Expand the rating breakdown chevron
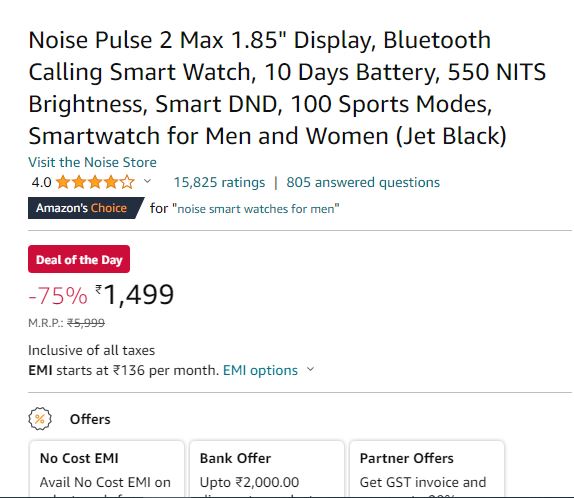Image resolution: width=574 pixels, height=498 pixels. [147, 181]
